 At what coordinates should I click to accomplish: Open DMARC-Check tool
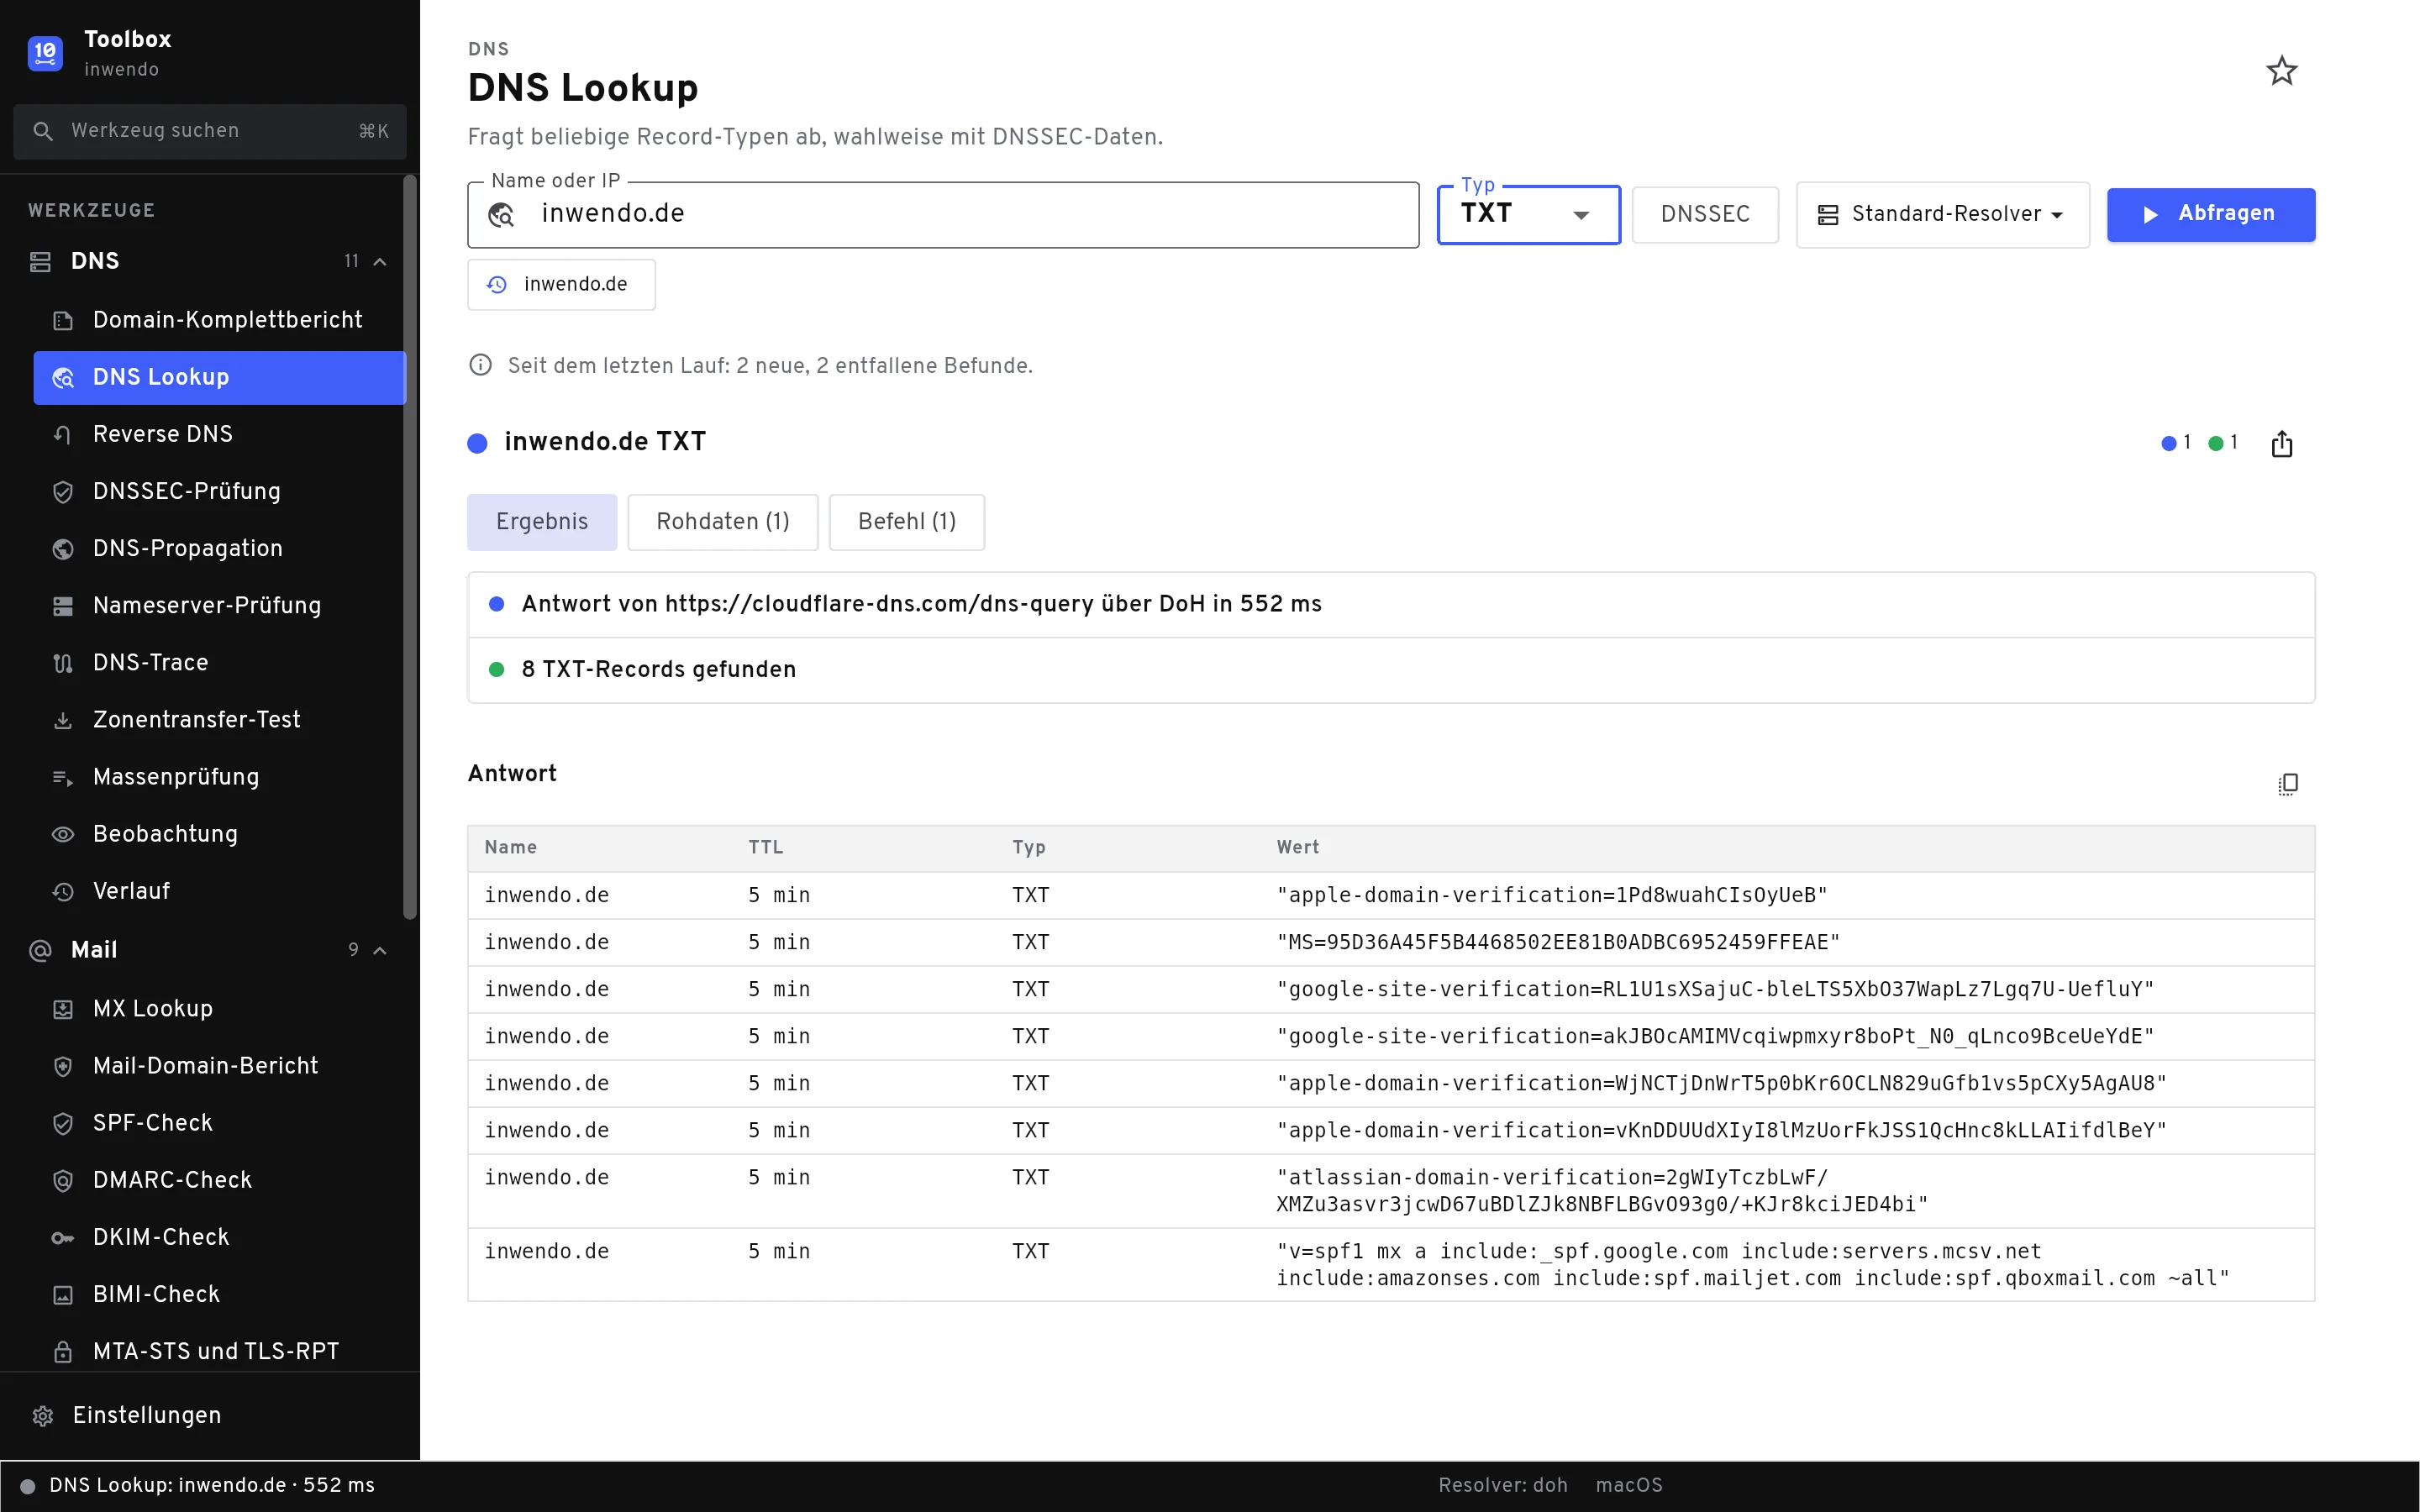(219, 1179)
